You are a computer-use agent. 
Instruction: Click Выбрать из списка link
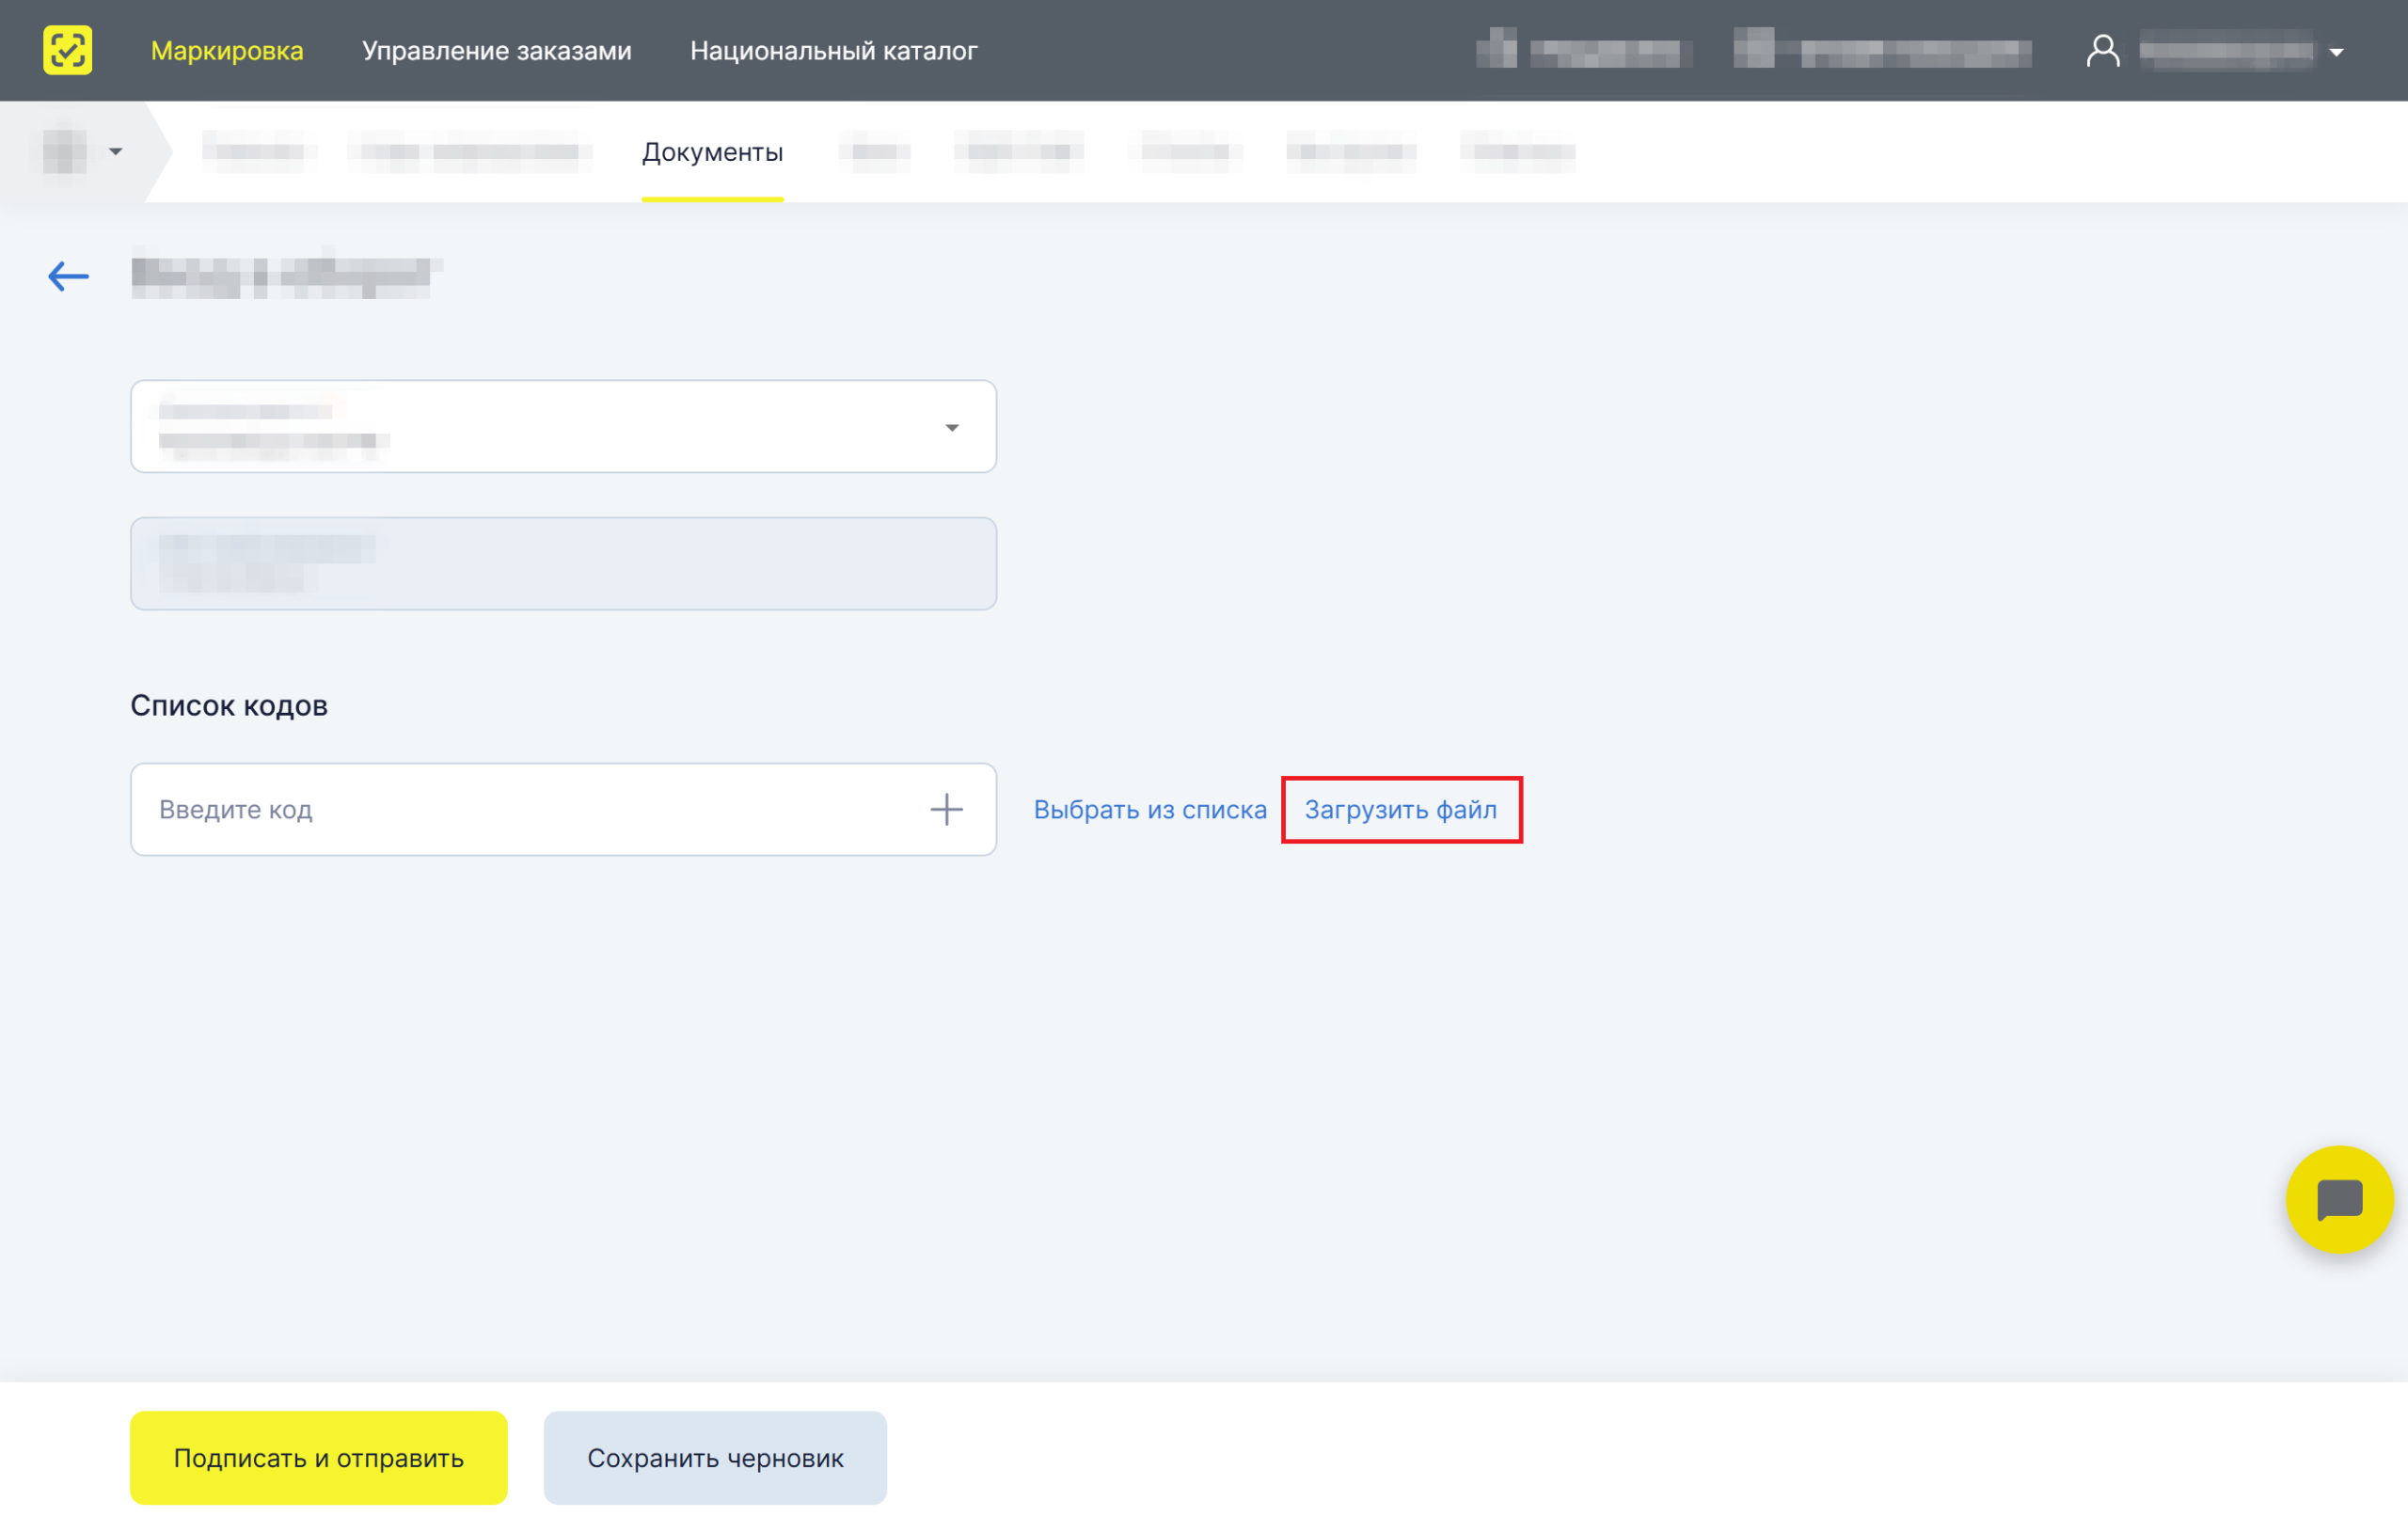click(1150, 809)
